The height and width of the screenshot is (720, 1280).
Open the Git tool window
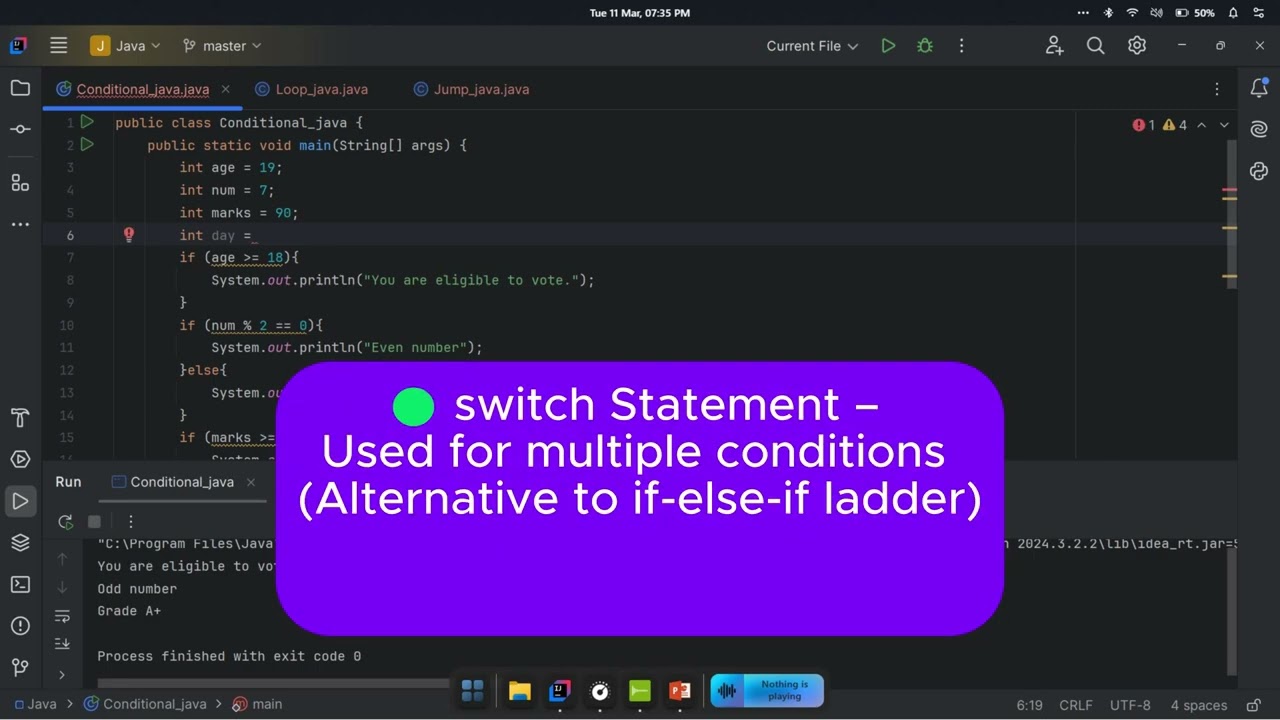(20, 667)
